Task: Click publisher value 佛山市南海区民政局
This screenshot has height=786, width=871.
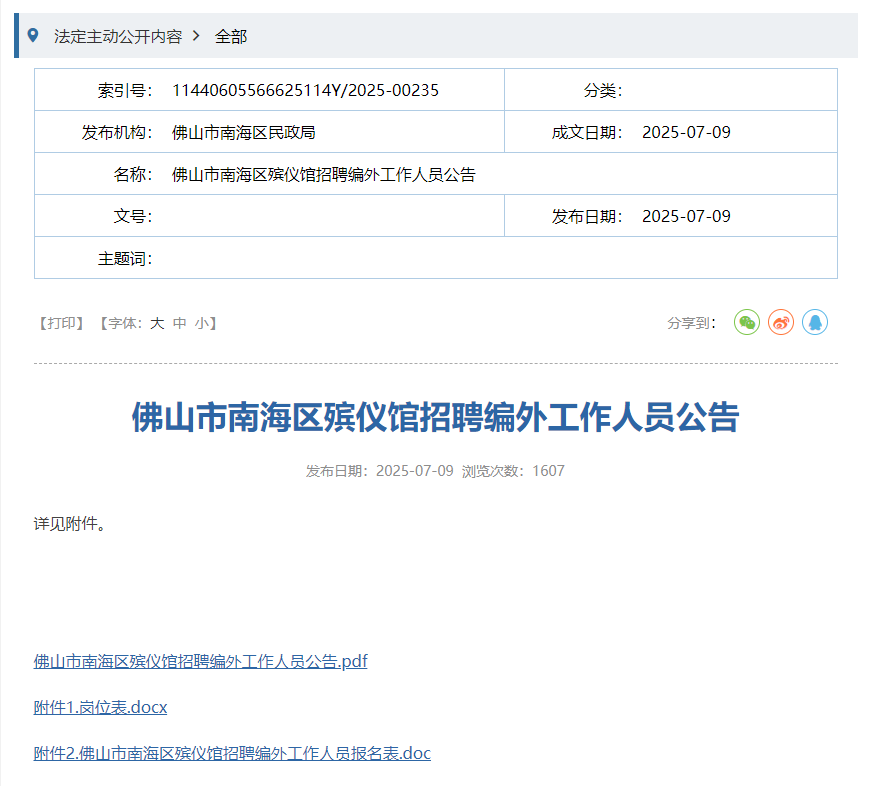Action: (244, 132)
